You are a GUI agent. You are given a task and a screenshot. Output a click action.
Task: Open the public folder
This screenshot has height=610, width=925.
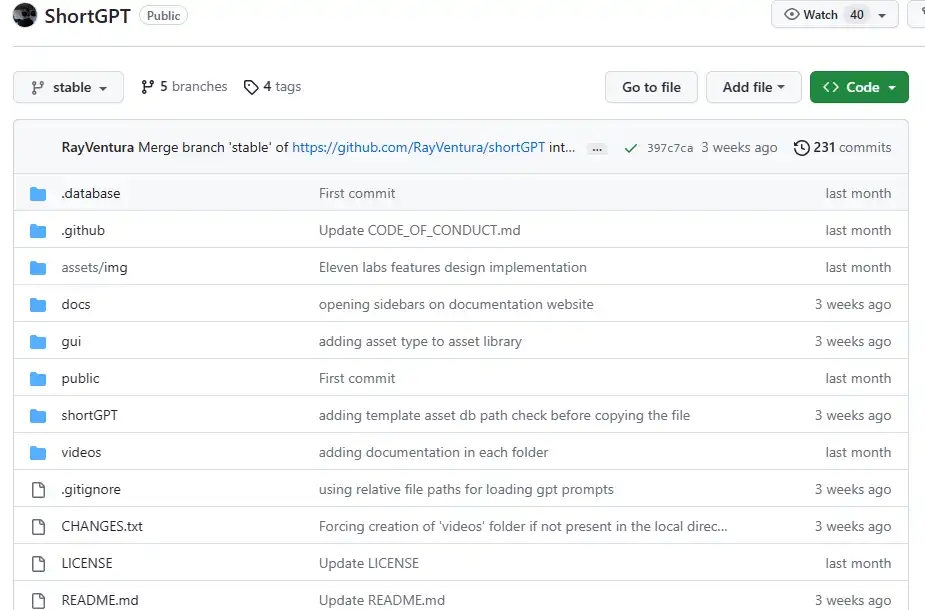[80, 379]
